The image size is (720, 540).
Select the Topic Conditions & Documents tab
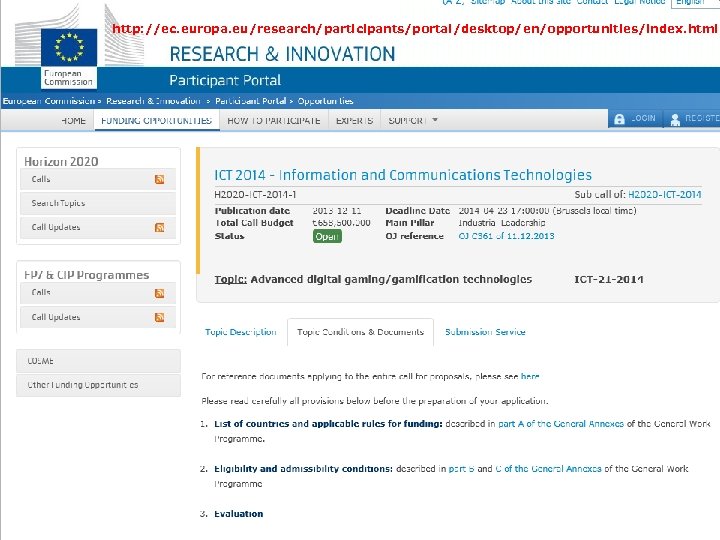[360, 332]
